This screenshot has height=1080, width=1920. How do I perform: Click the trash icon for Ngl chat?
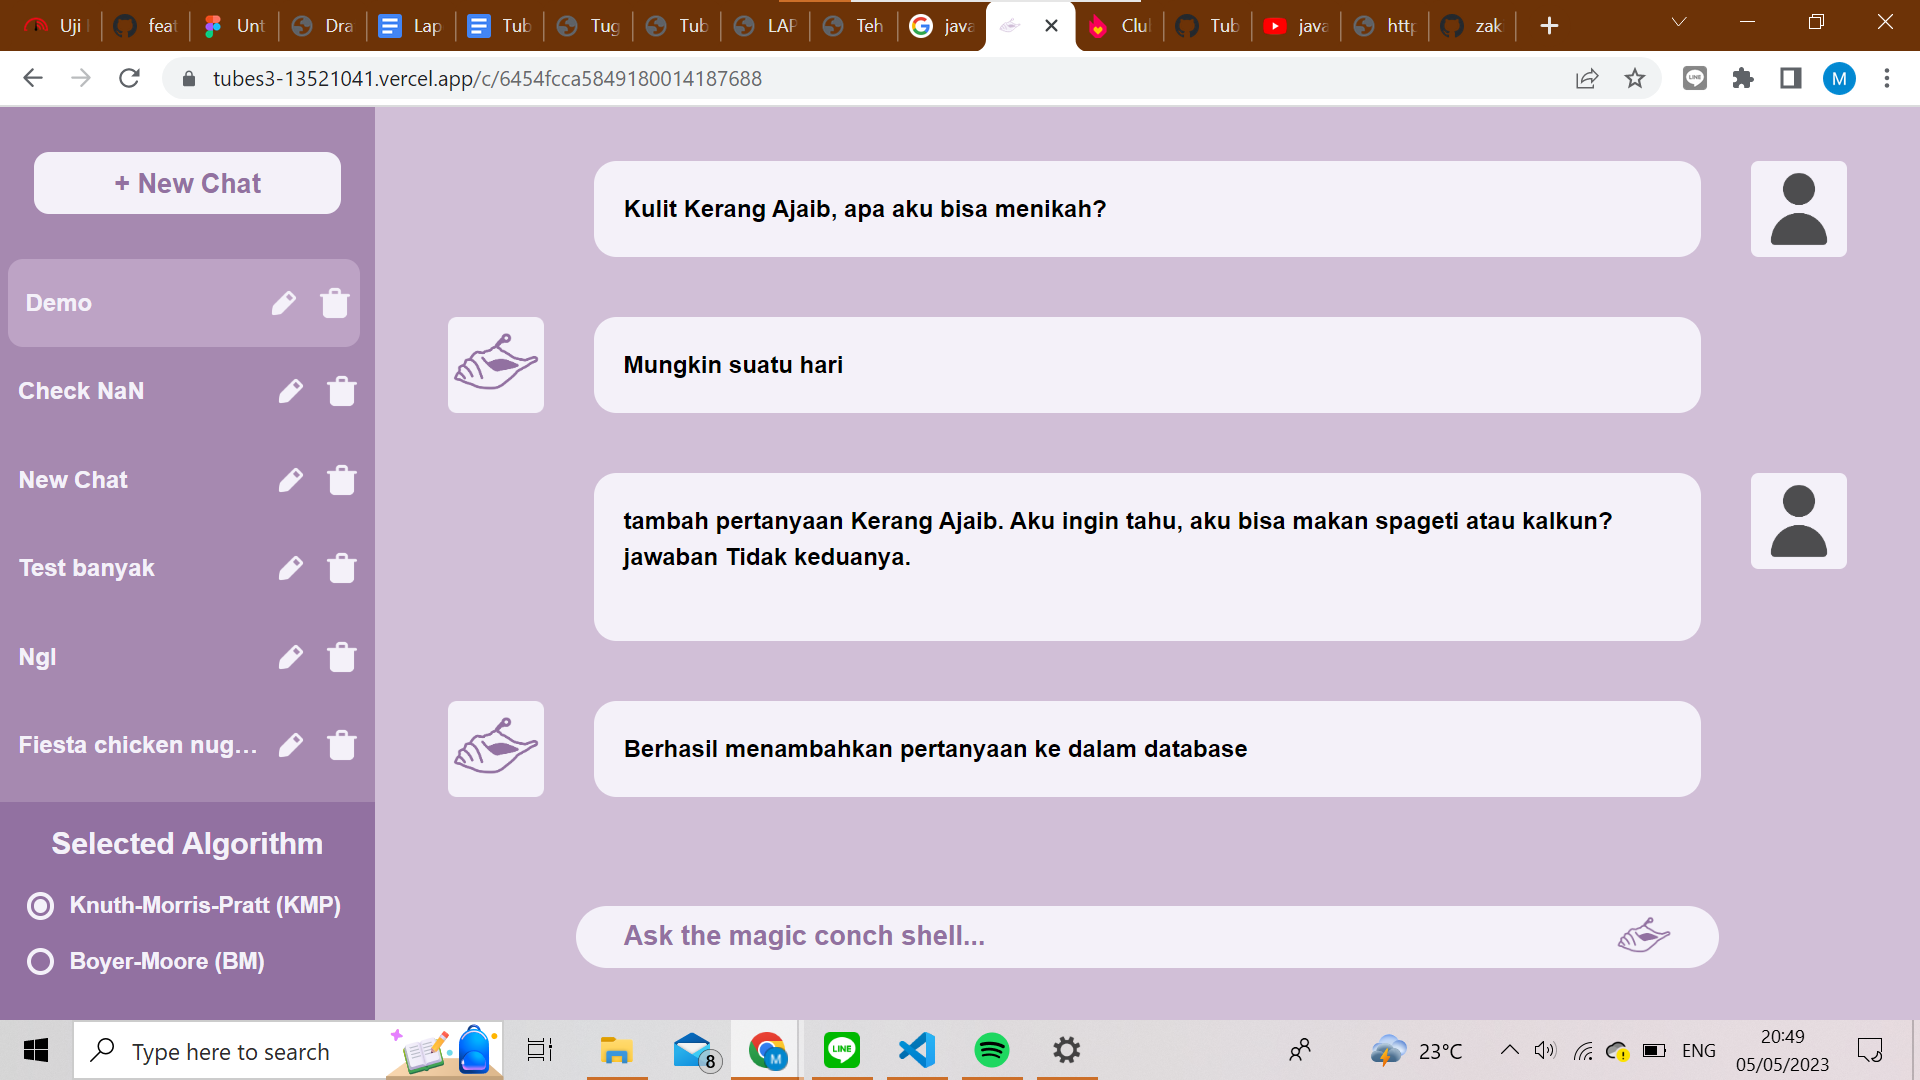point(341,657)
